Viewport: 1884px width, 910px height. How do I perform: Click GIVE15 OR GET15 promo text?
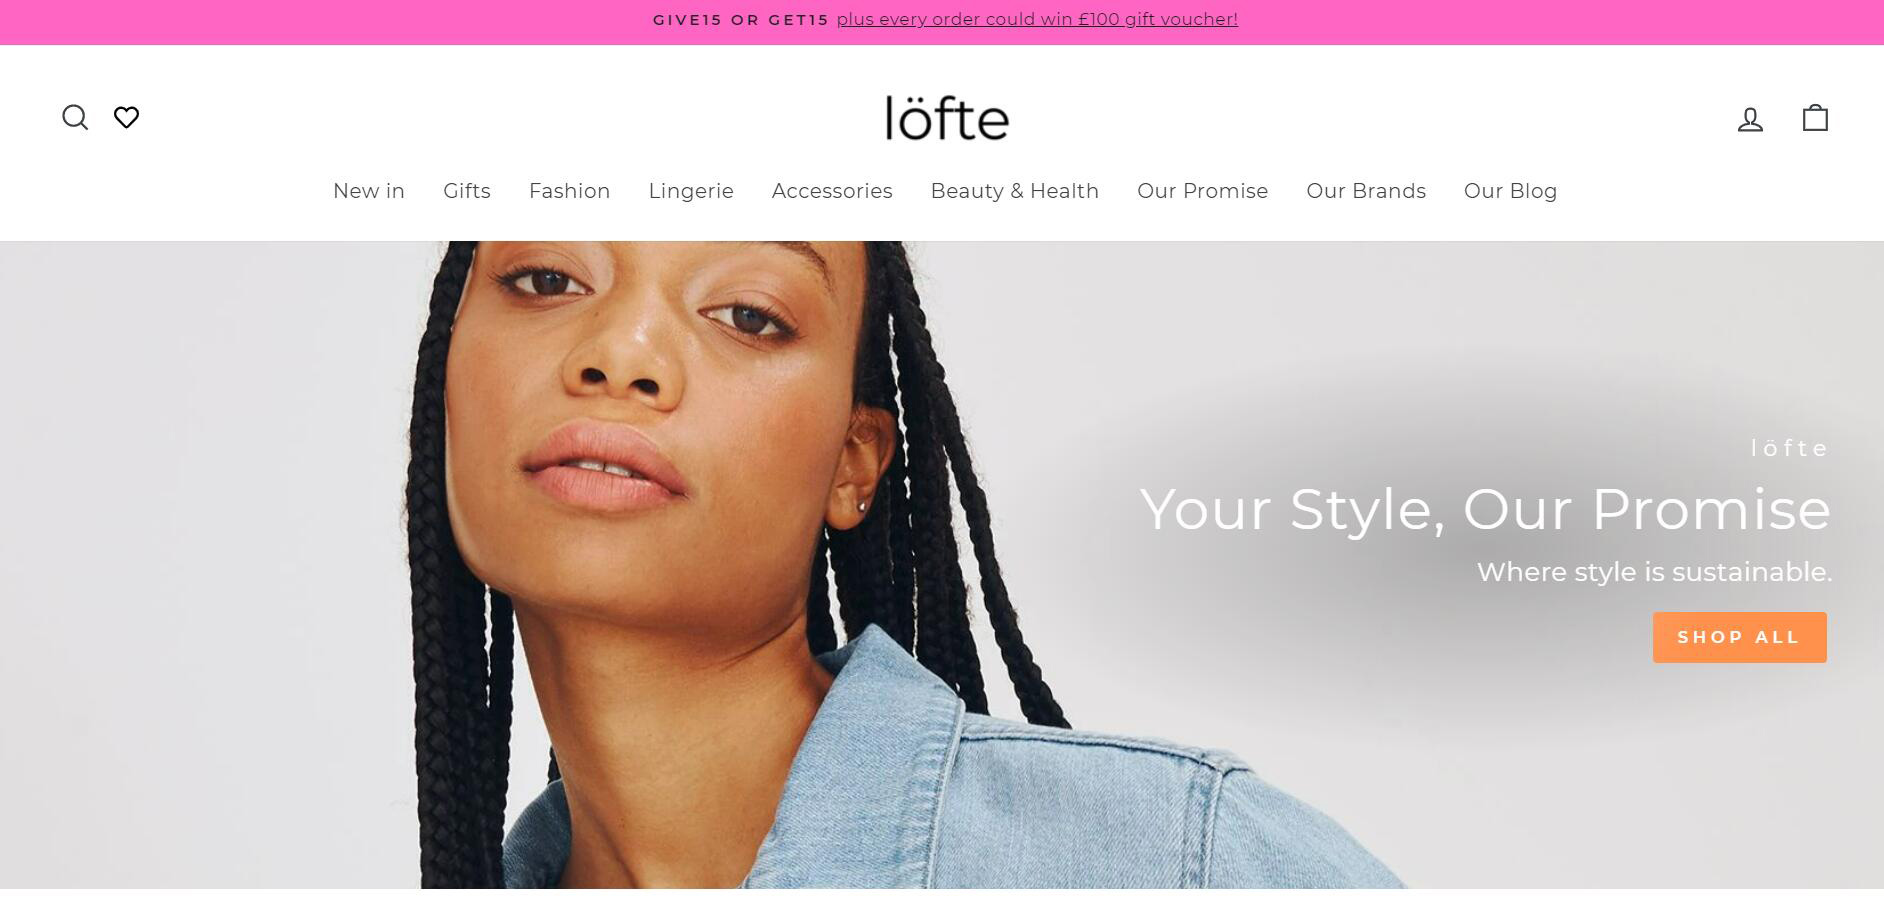click(741, 20)
